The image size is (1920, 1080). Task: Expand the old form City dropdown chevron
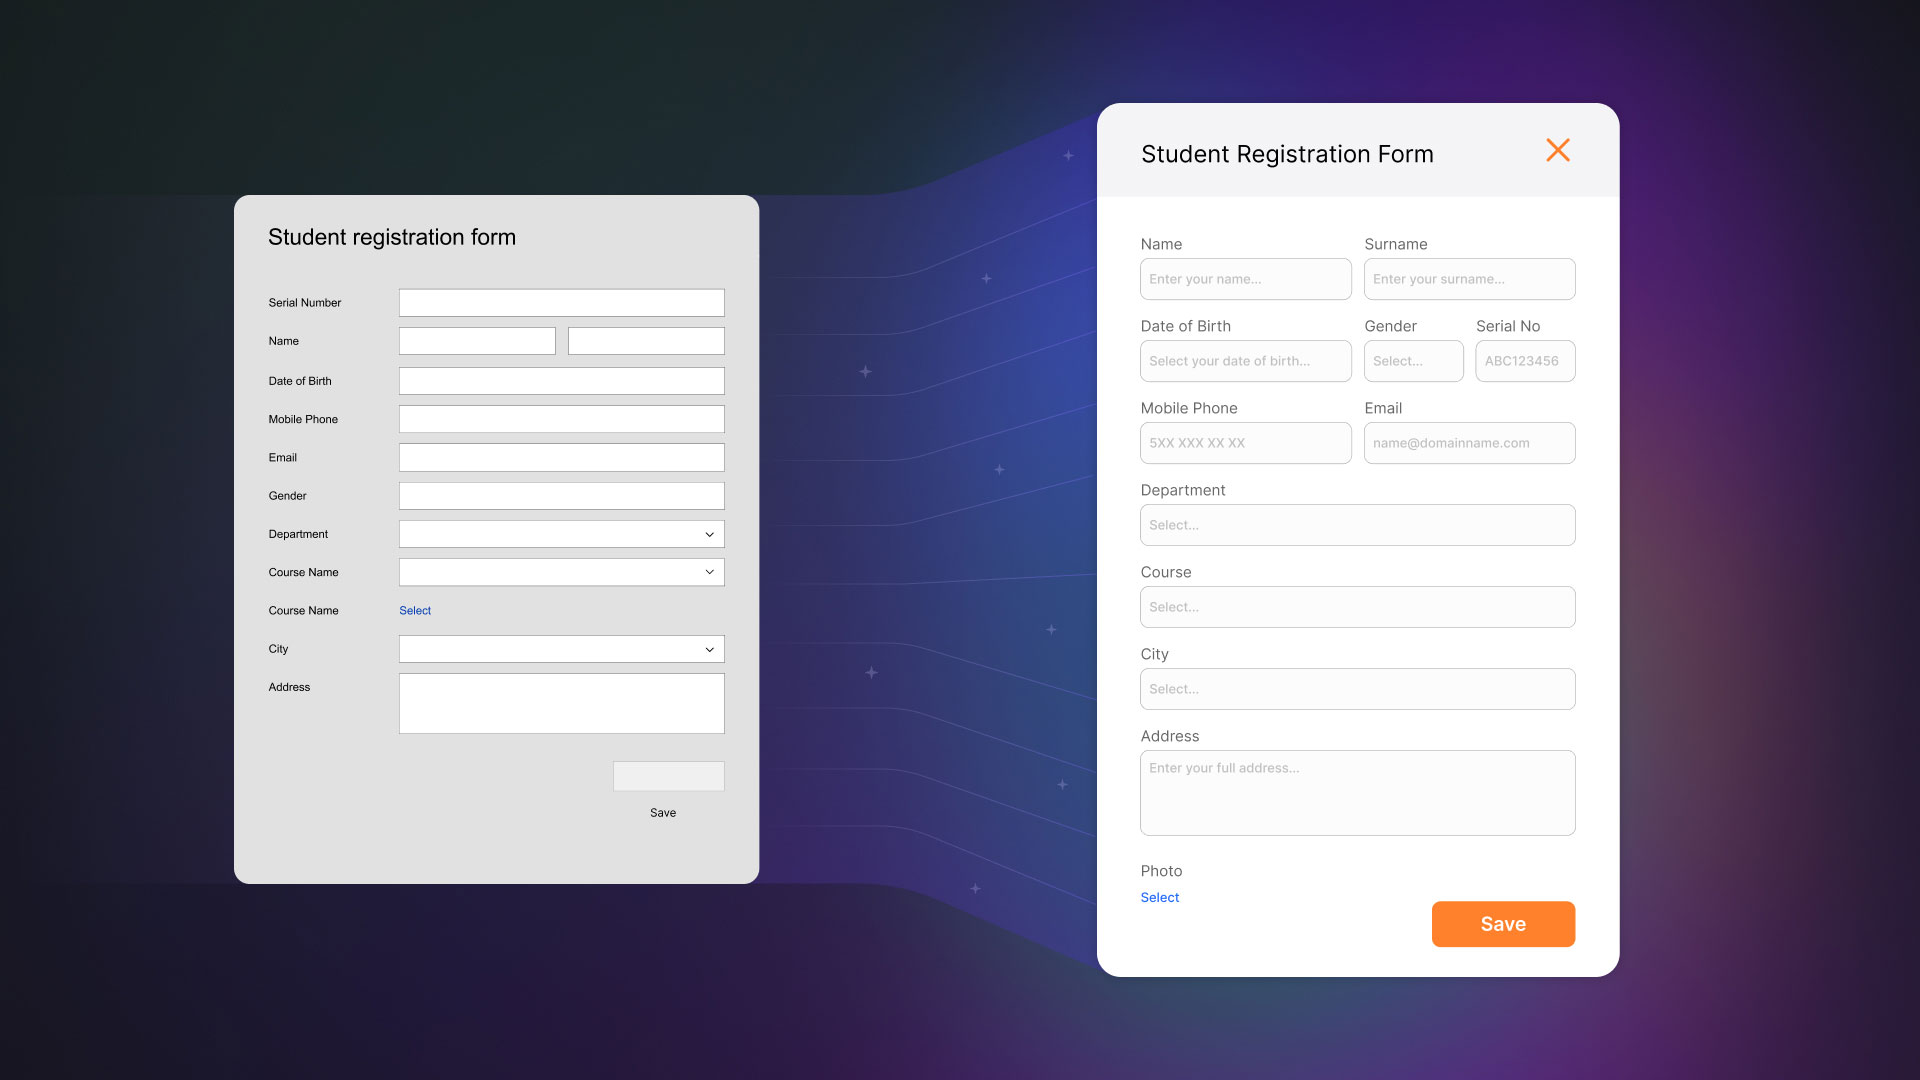click(709, 649)
